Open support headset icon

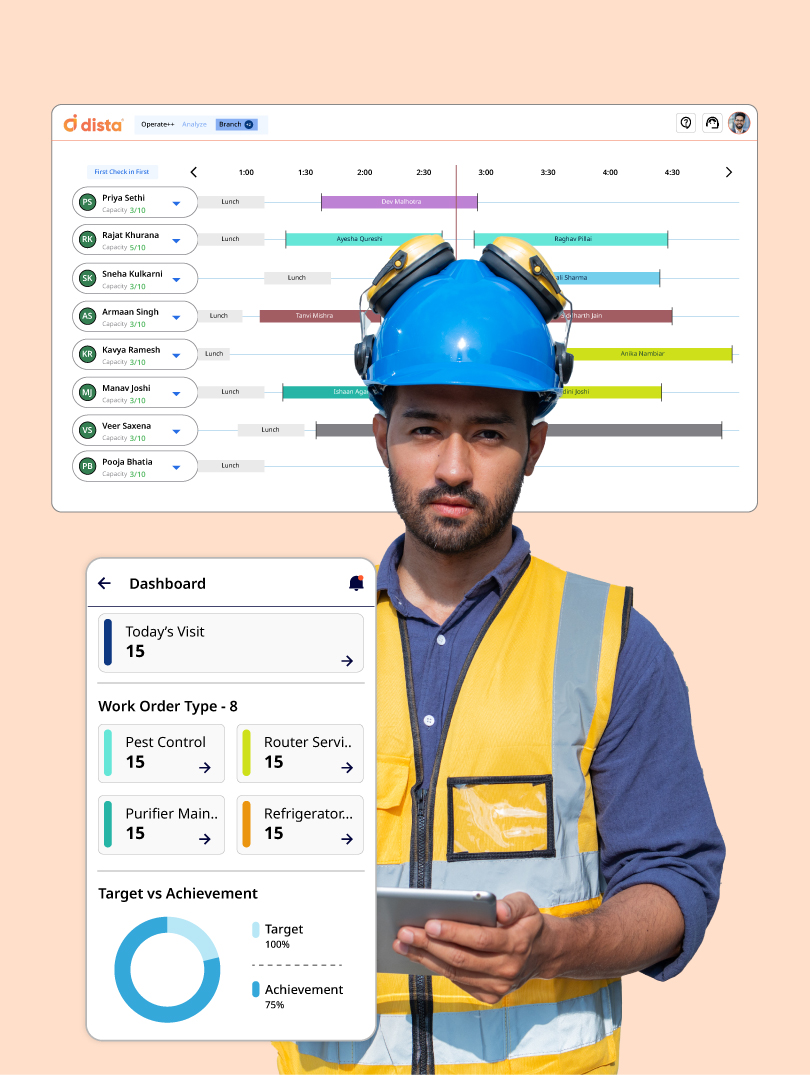click(x=712, y=123)
